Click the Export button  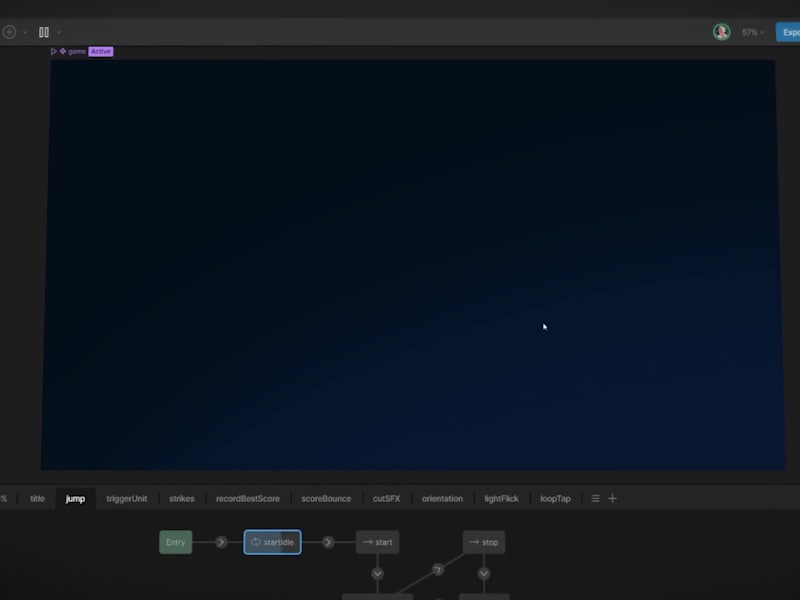[788, 32]
